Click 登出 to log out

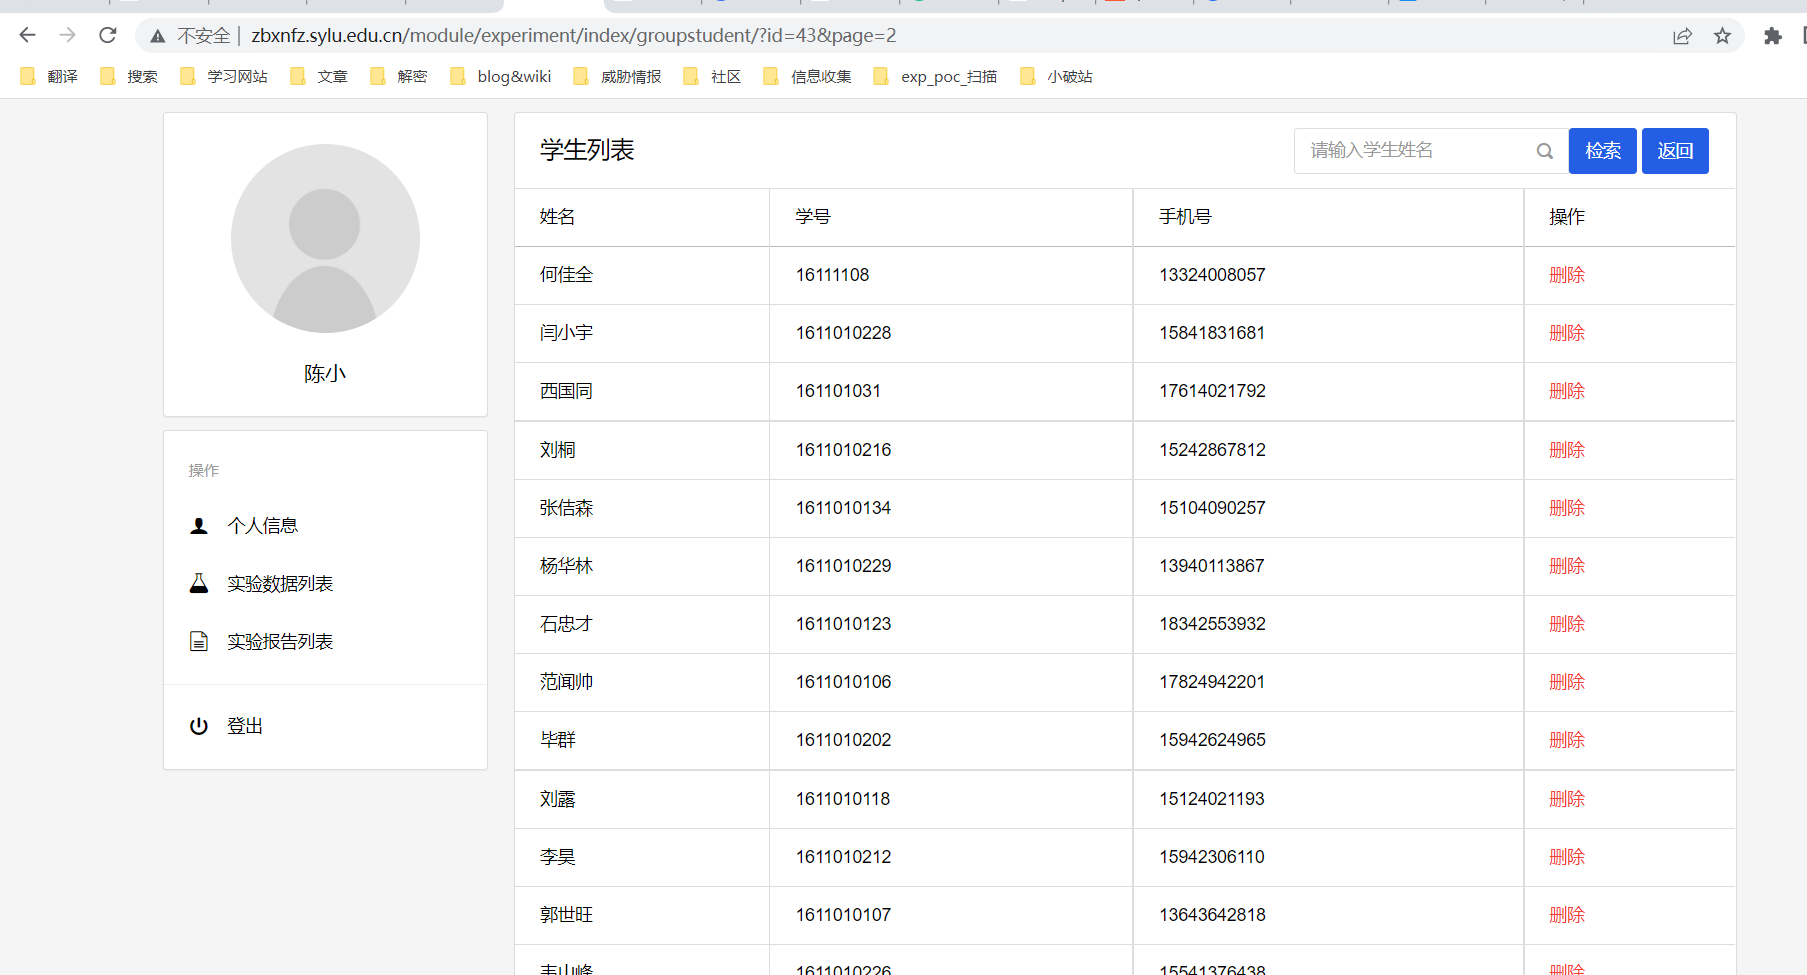click(245, 726)
